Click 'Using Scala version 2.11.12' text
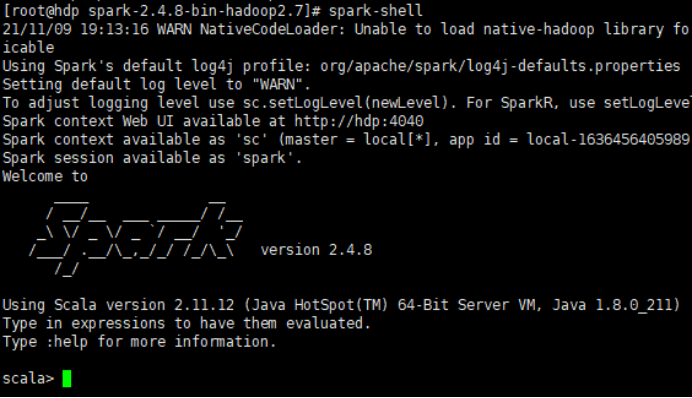 click(x=118, y=305)
